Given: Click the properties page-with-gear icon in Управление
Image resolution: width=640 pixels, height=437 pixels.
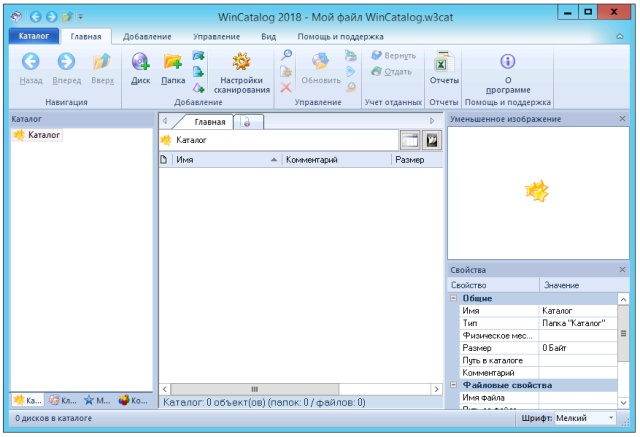Looking at the screenshot, I should coord(286,71).
